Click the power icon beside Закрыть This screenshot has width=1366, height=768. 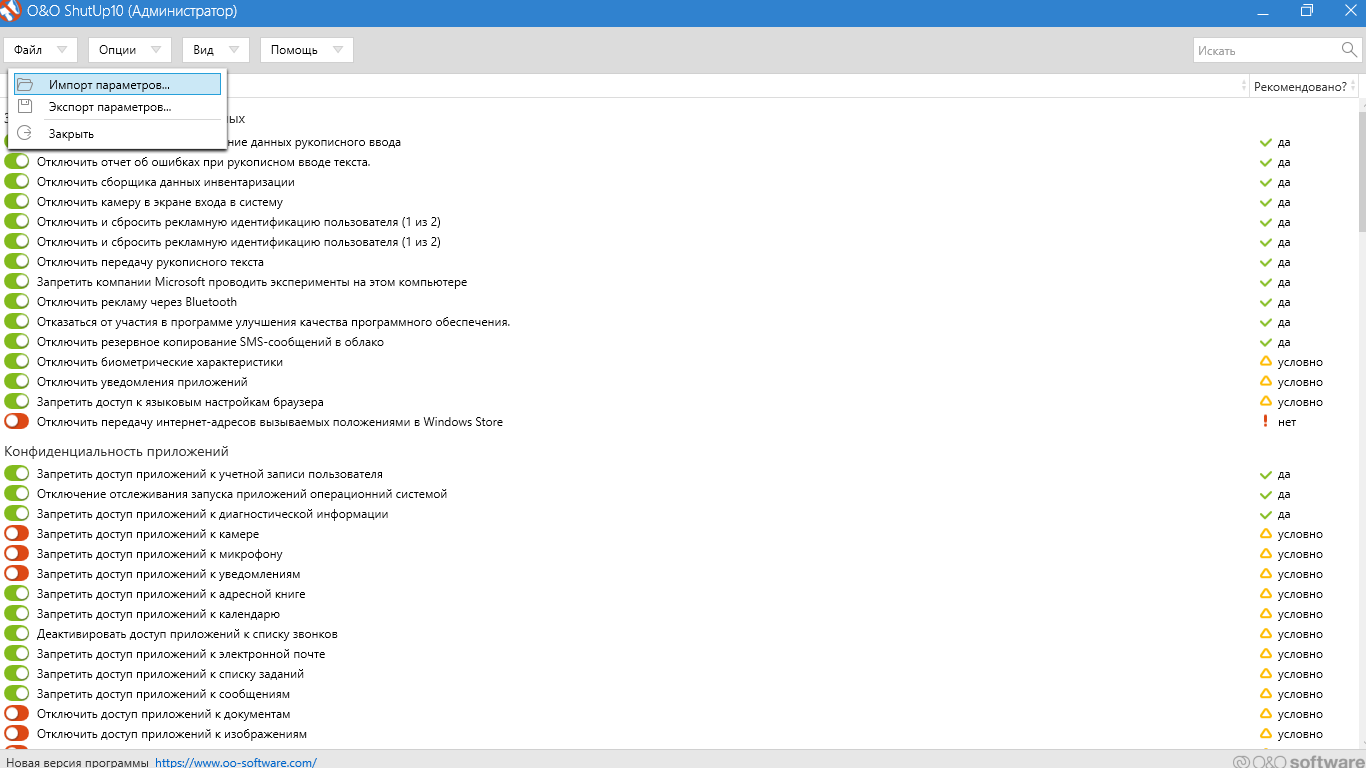pos(26,133)
